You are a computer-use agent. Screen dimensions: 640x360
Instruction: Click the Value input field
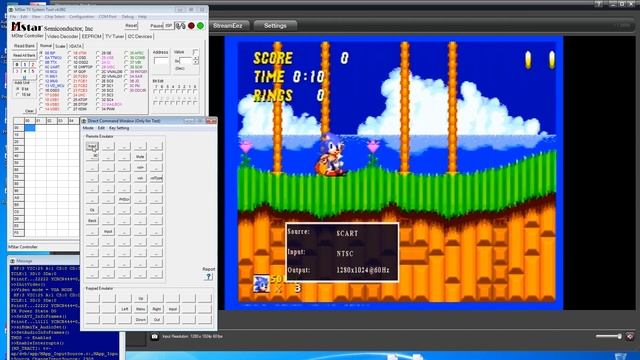click(x=186, y=60)
